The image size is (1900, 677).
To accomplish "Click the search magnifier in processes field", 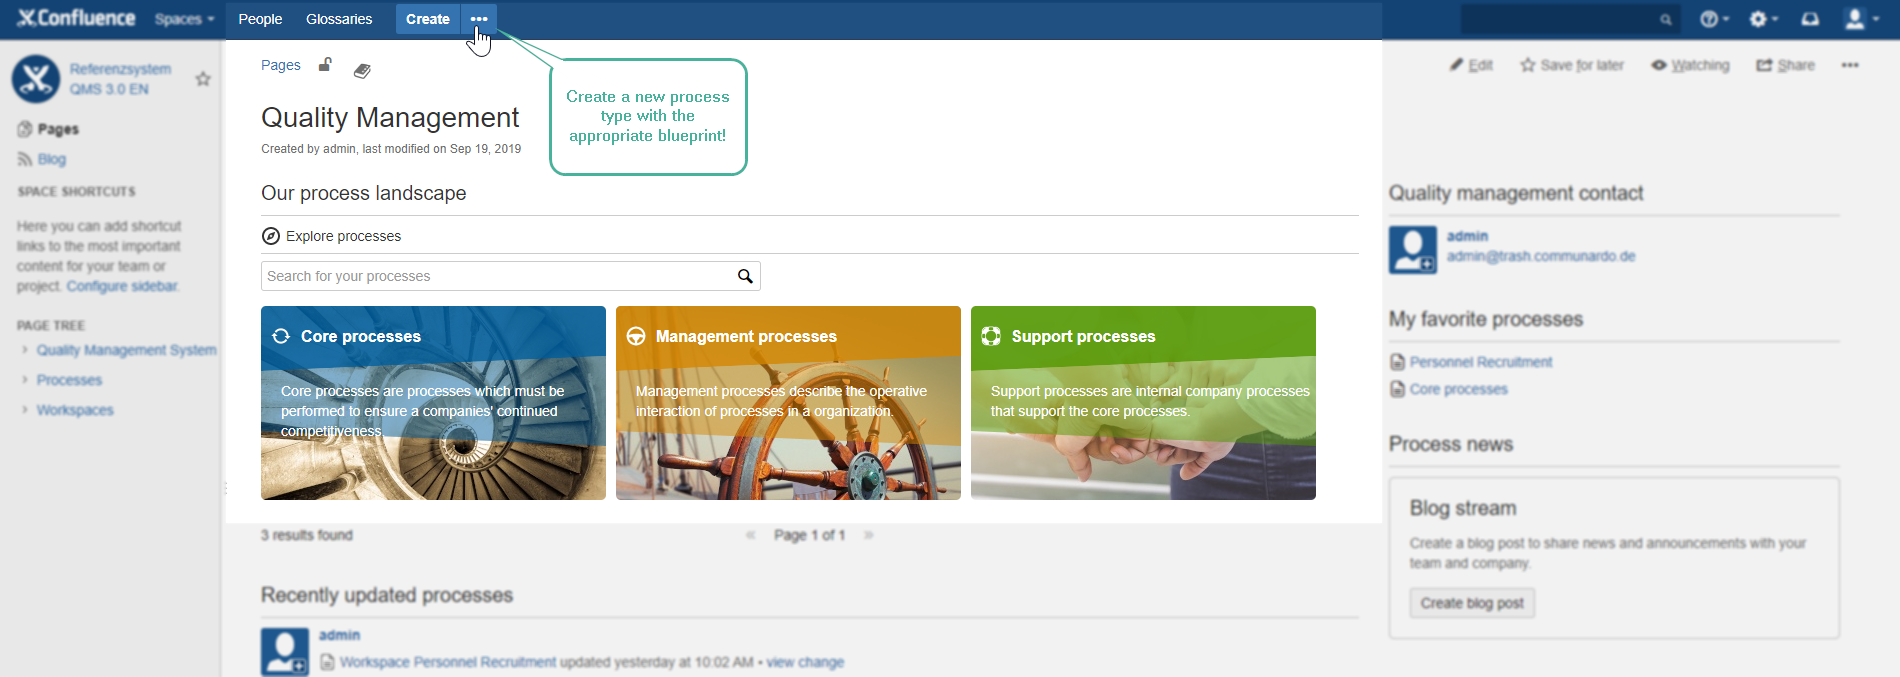I will 745,276.
